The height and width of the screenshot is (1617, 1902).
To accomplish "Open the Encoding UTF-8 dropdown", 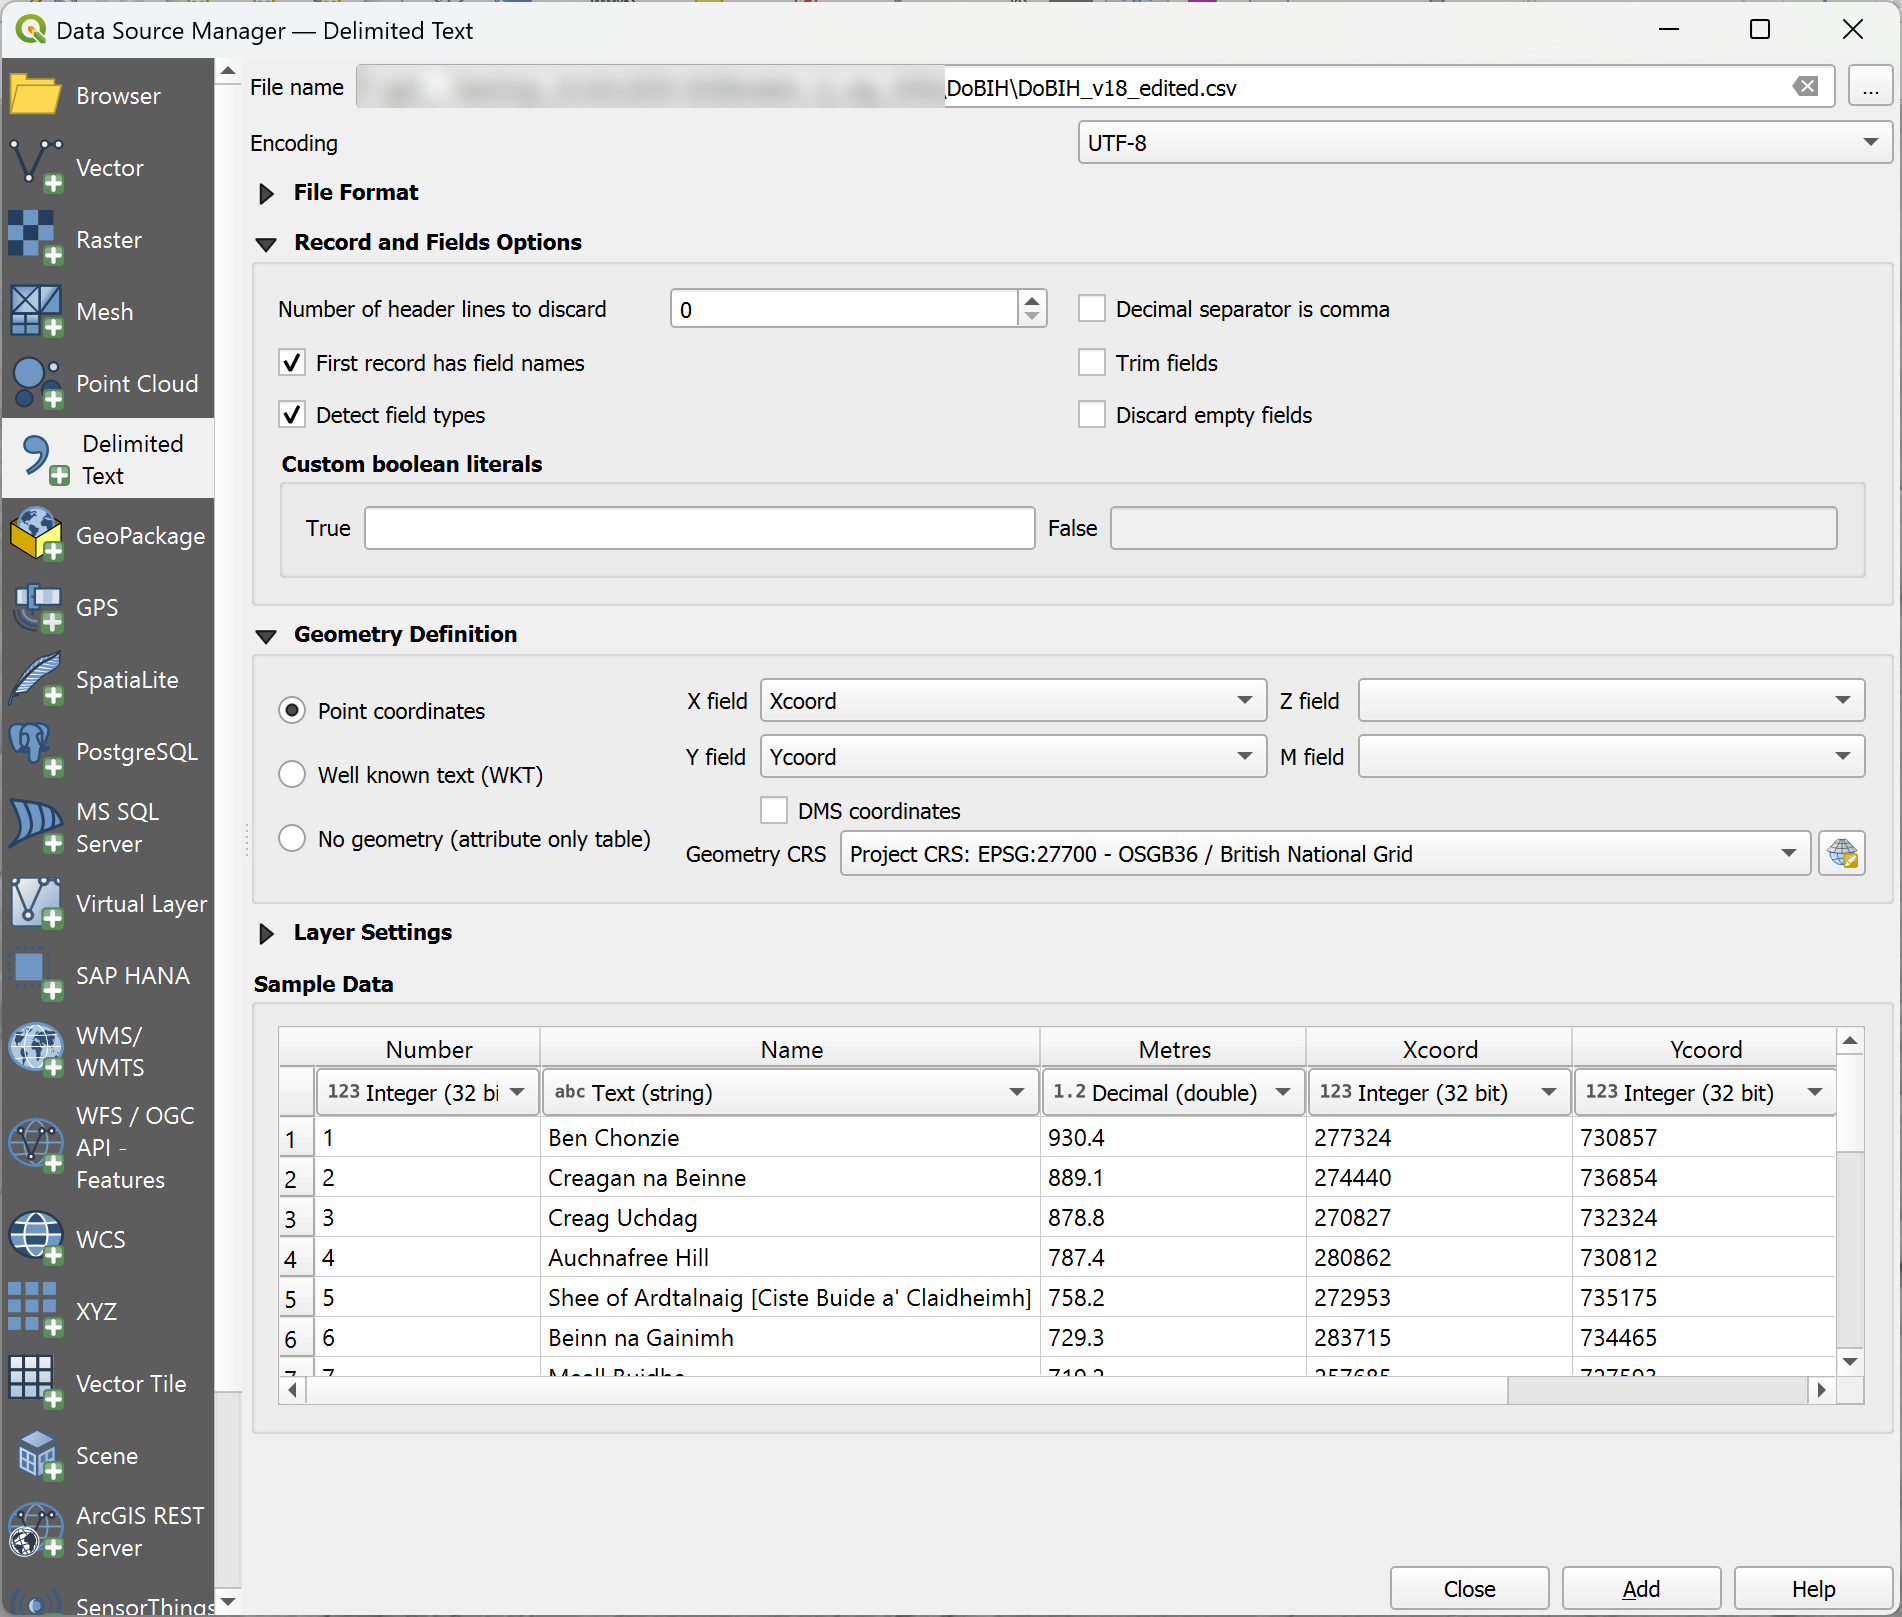I will (1484, 143).
